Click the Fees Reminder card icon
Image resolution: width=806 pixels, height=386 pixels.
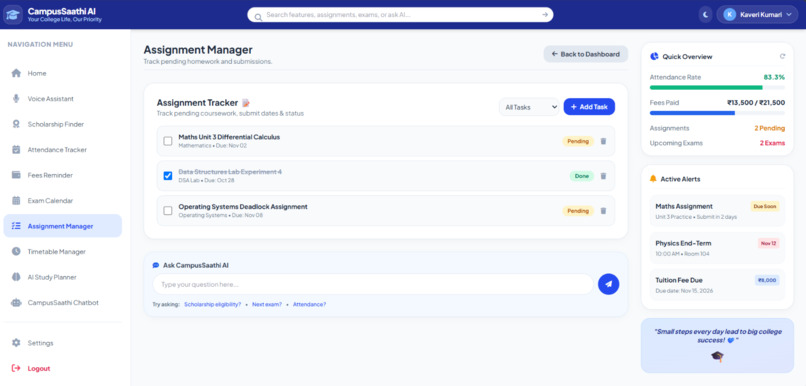16,175
